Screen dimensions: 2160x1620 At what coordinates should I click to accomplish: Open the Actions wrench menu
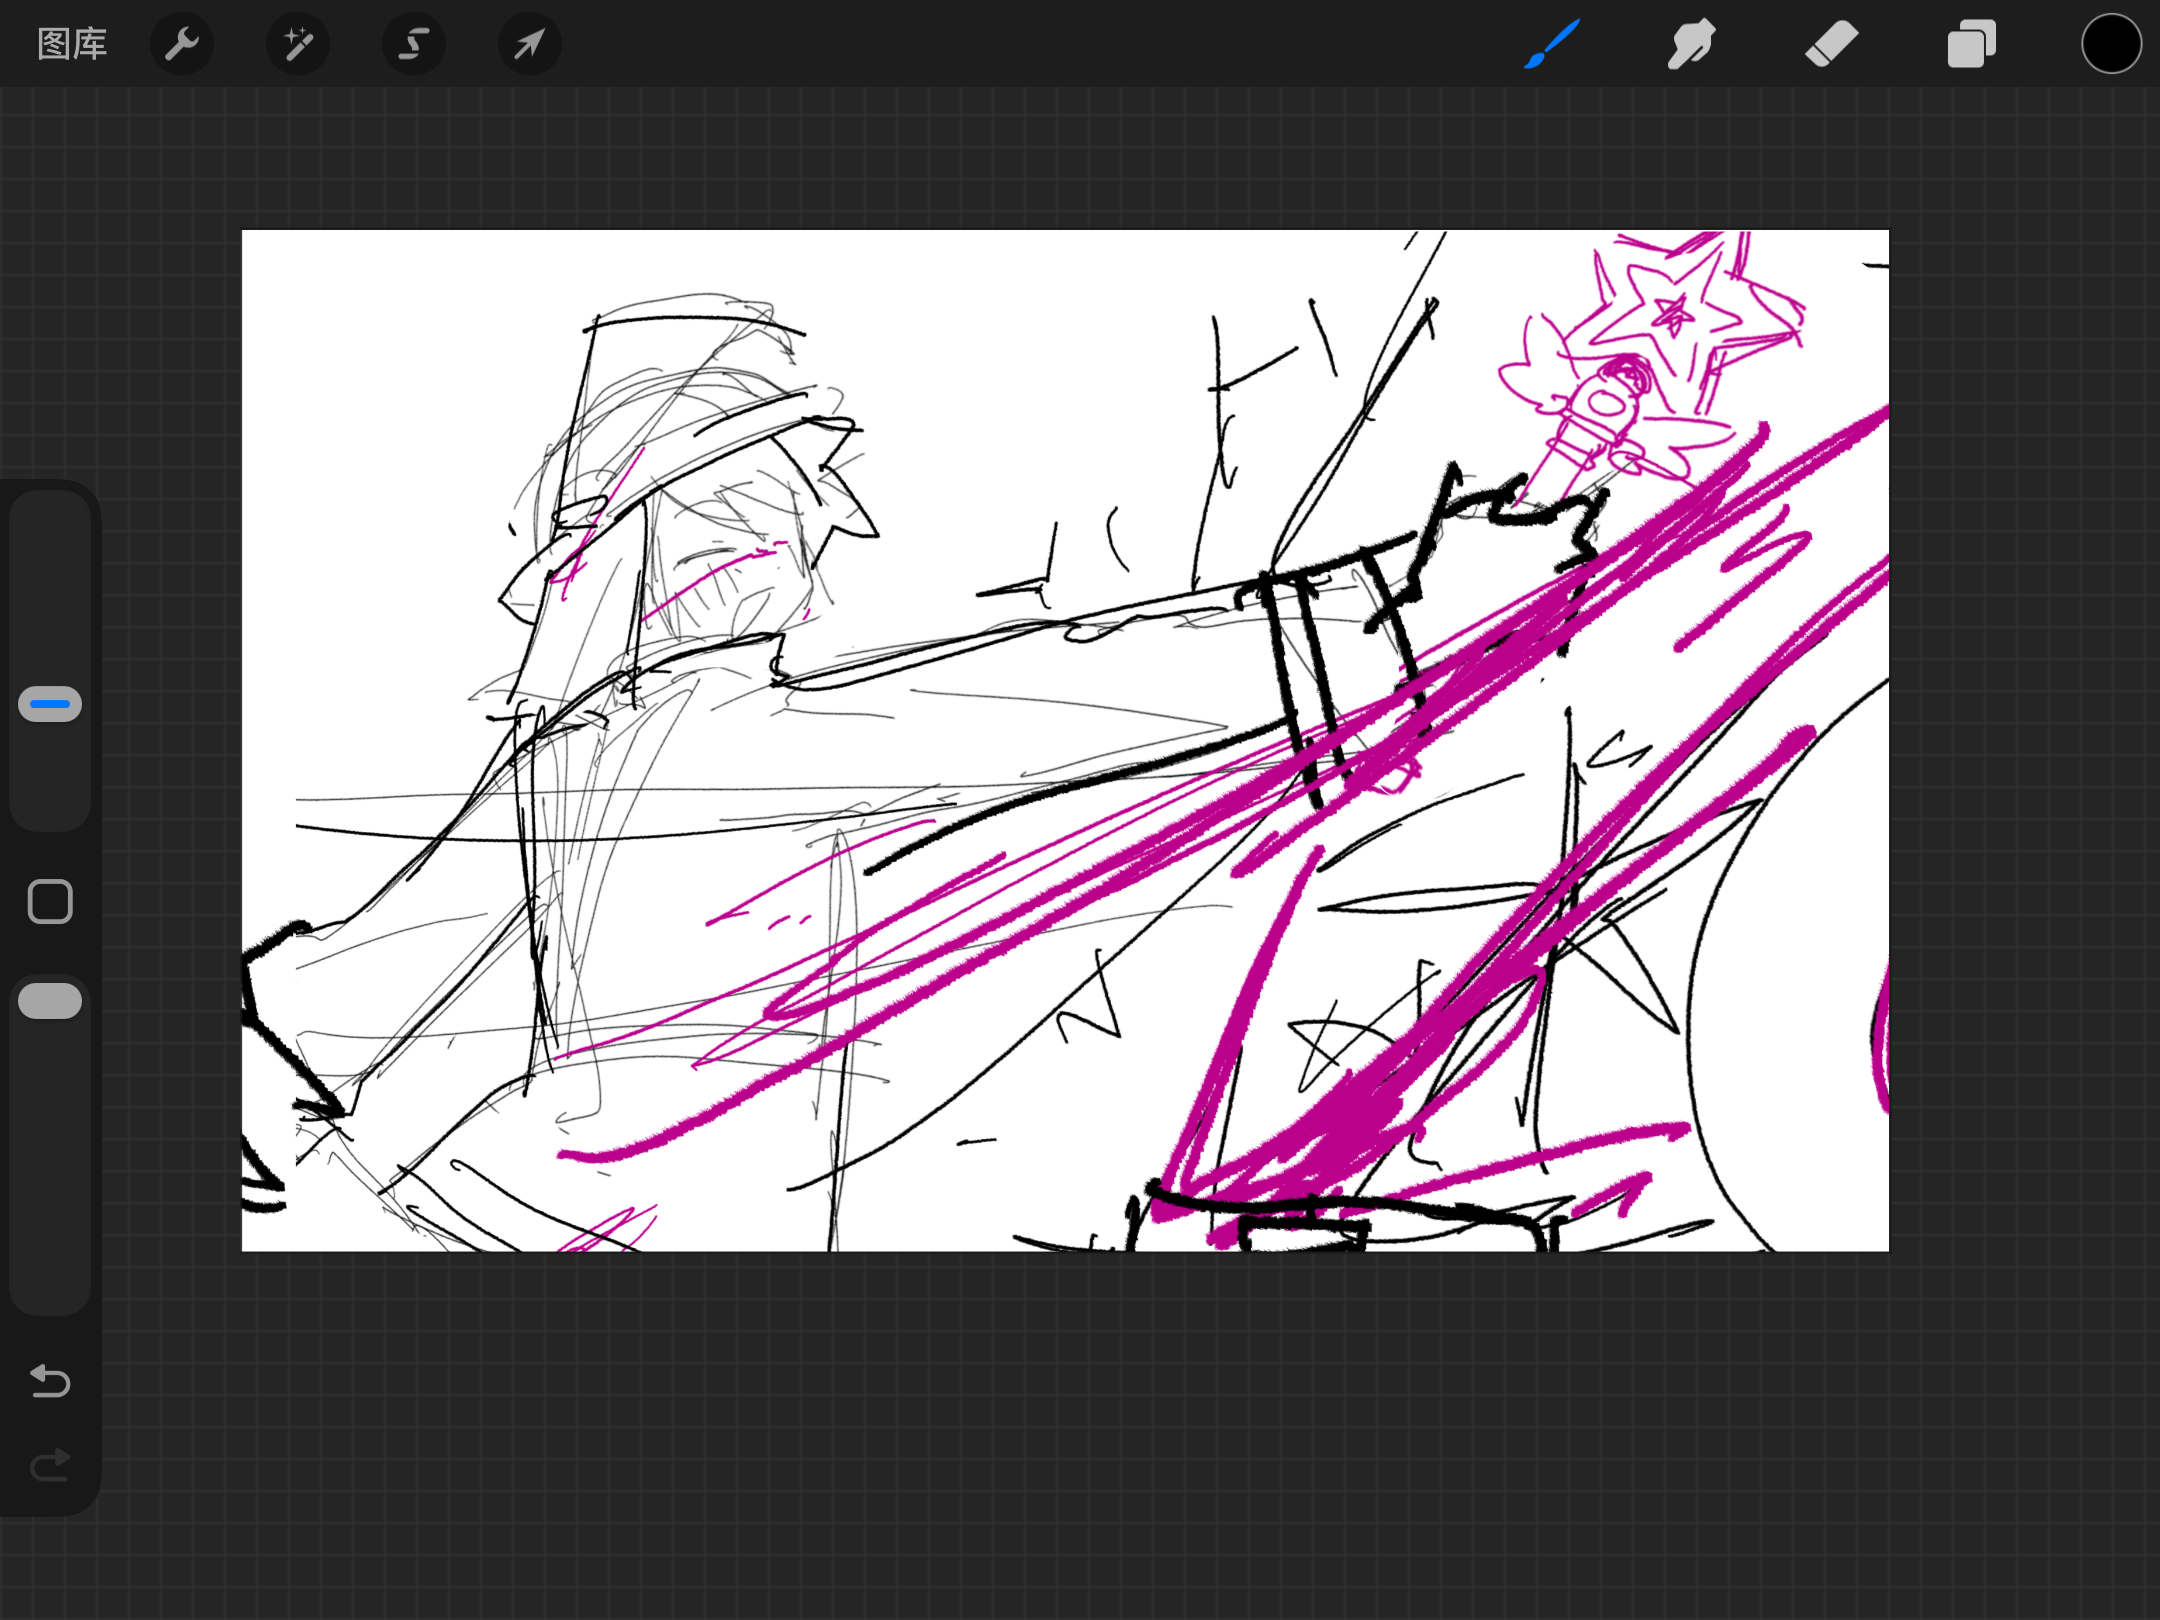click(182, 44)
